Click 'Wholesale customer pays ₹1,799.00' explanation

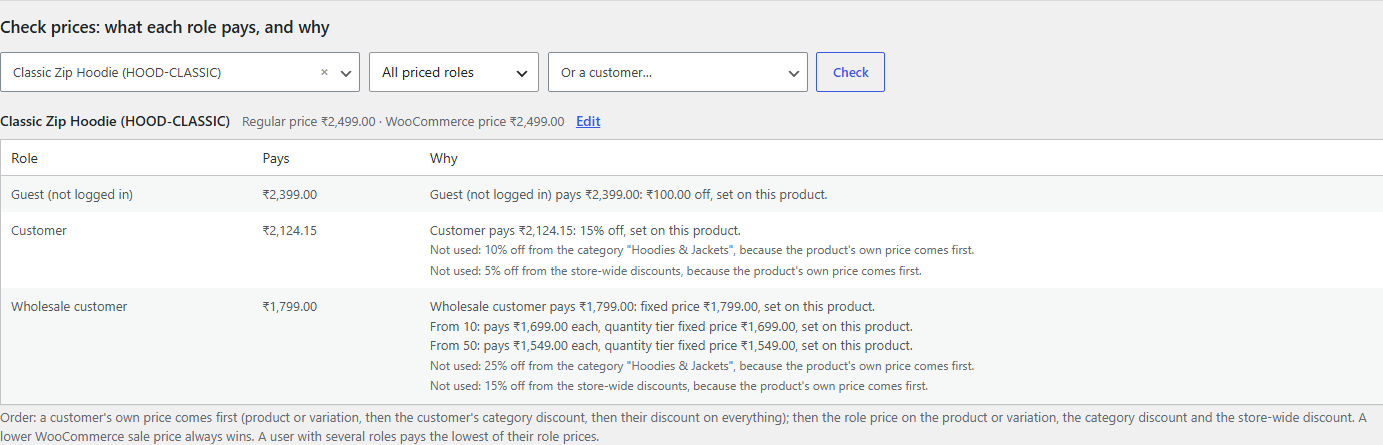pos(653,307)
